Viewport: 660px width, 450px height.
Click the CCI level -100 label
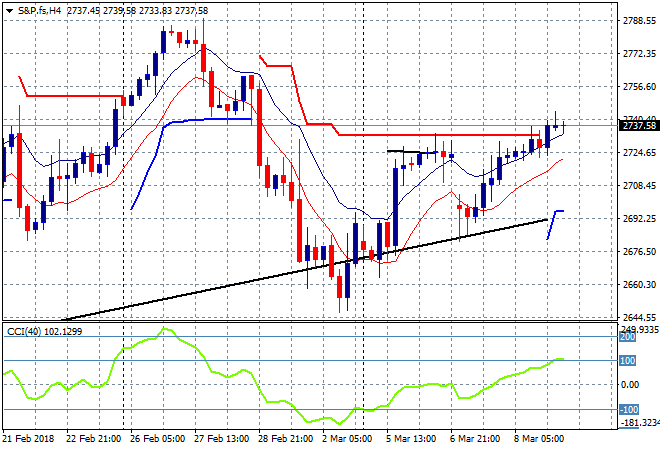(629, 410)
